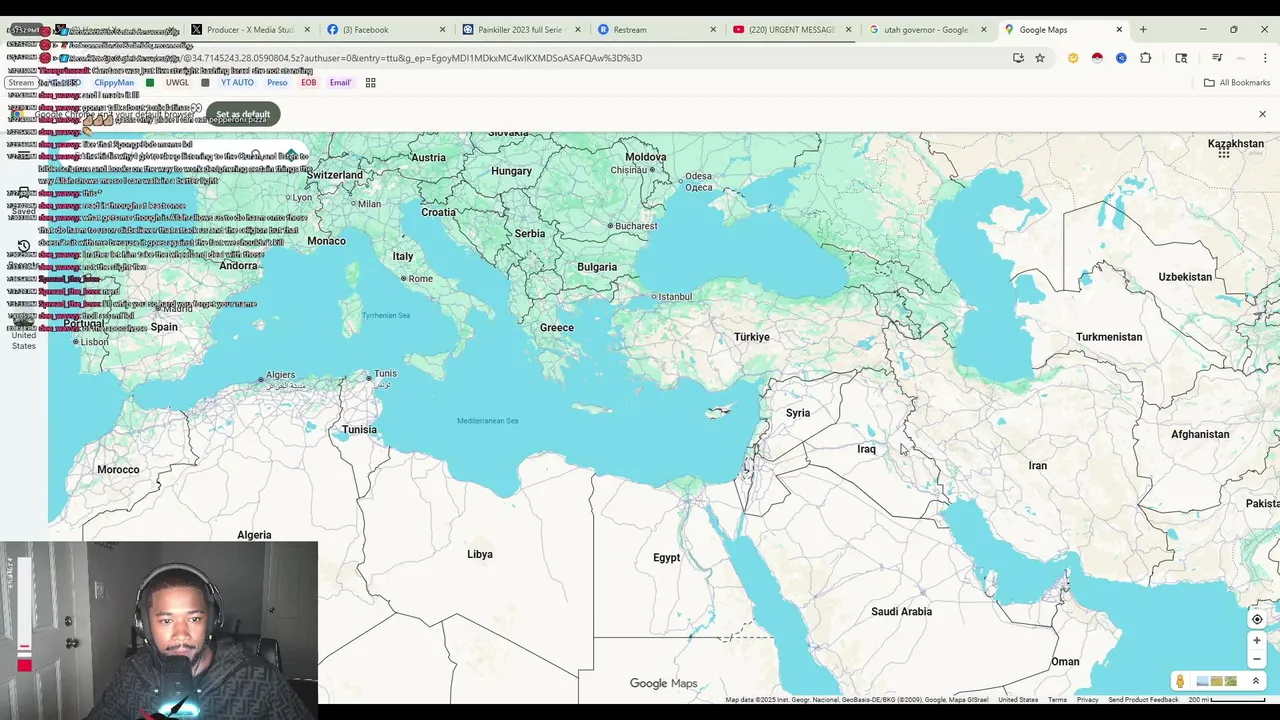Open the Stream bookmark
The image size is (1280, 720).
pos(22,83)
